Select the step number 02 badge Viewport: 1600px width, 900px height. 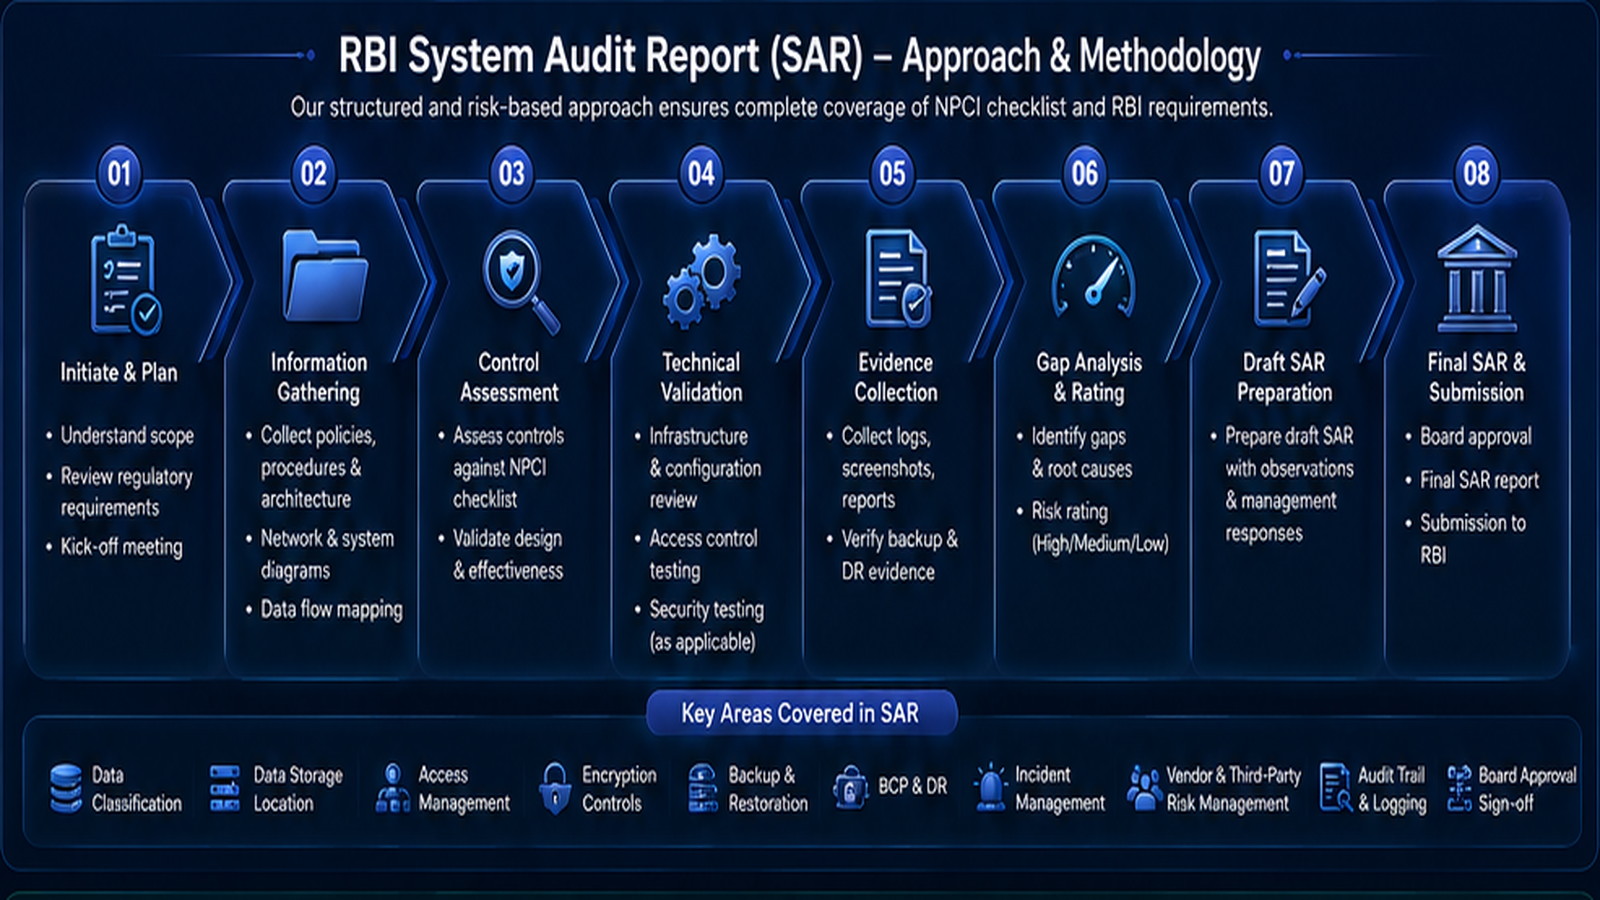pyautogui.click(x=314, y=174)
